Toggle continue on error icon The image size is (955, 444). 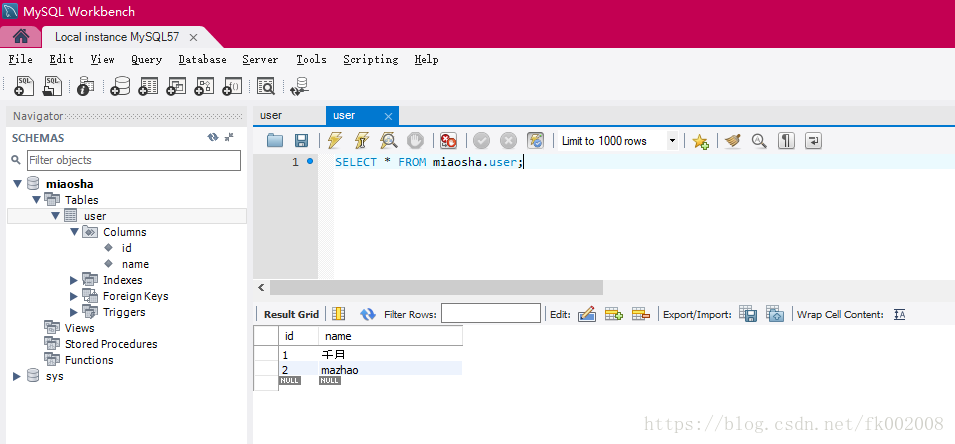(x=449, y=141)
